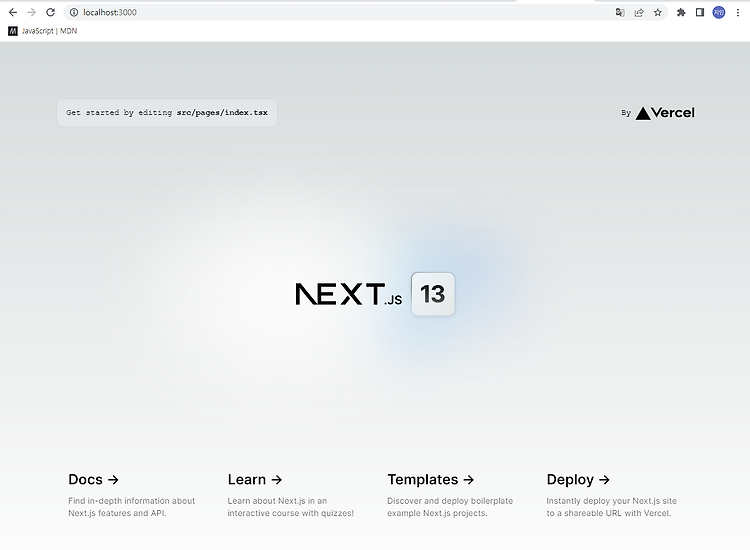Open the Docs card
Screen dimensions: 750x550
click(132, 495)
